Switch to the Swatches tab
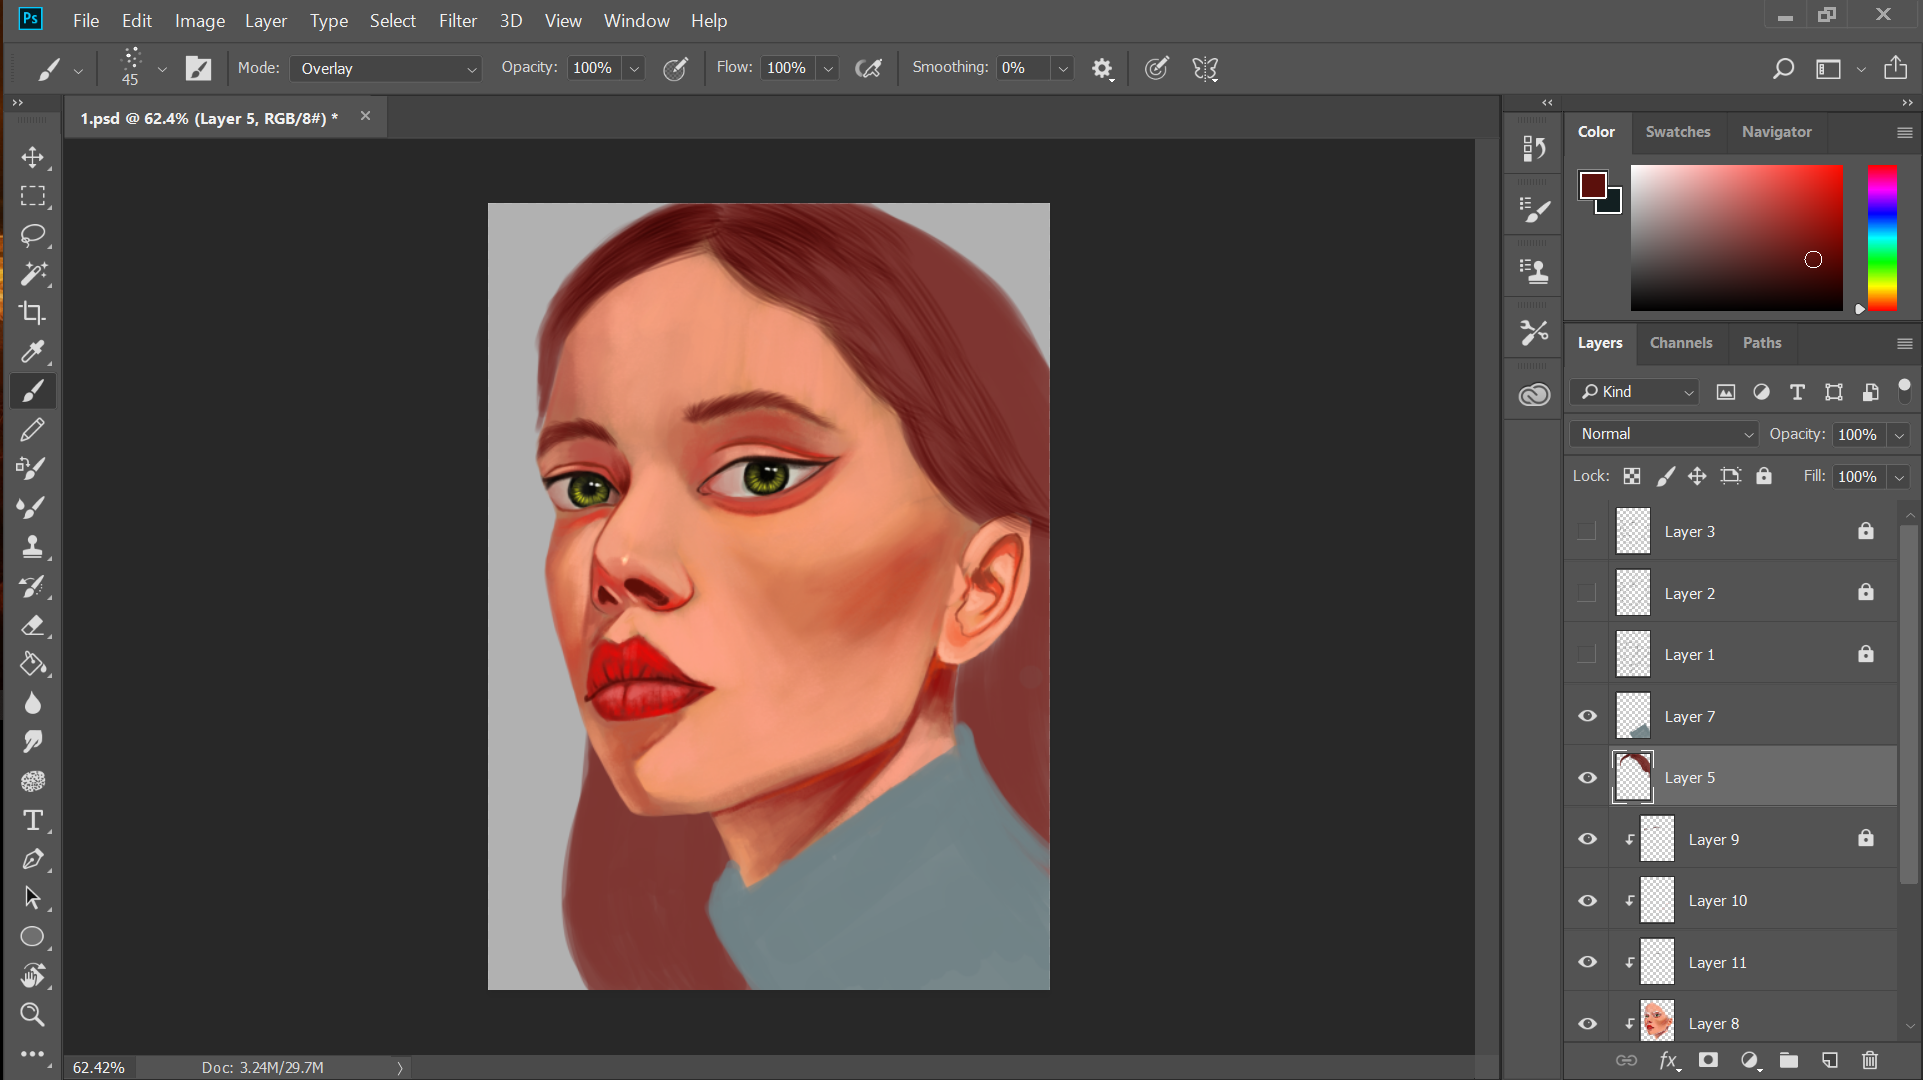Viewport: 1923px width, 1080px height. (x=1677, y=132)
